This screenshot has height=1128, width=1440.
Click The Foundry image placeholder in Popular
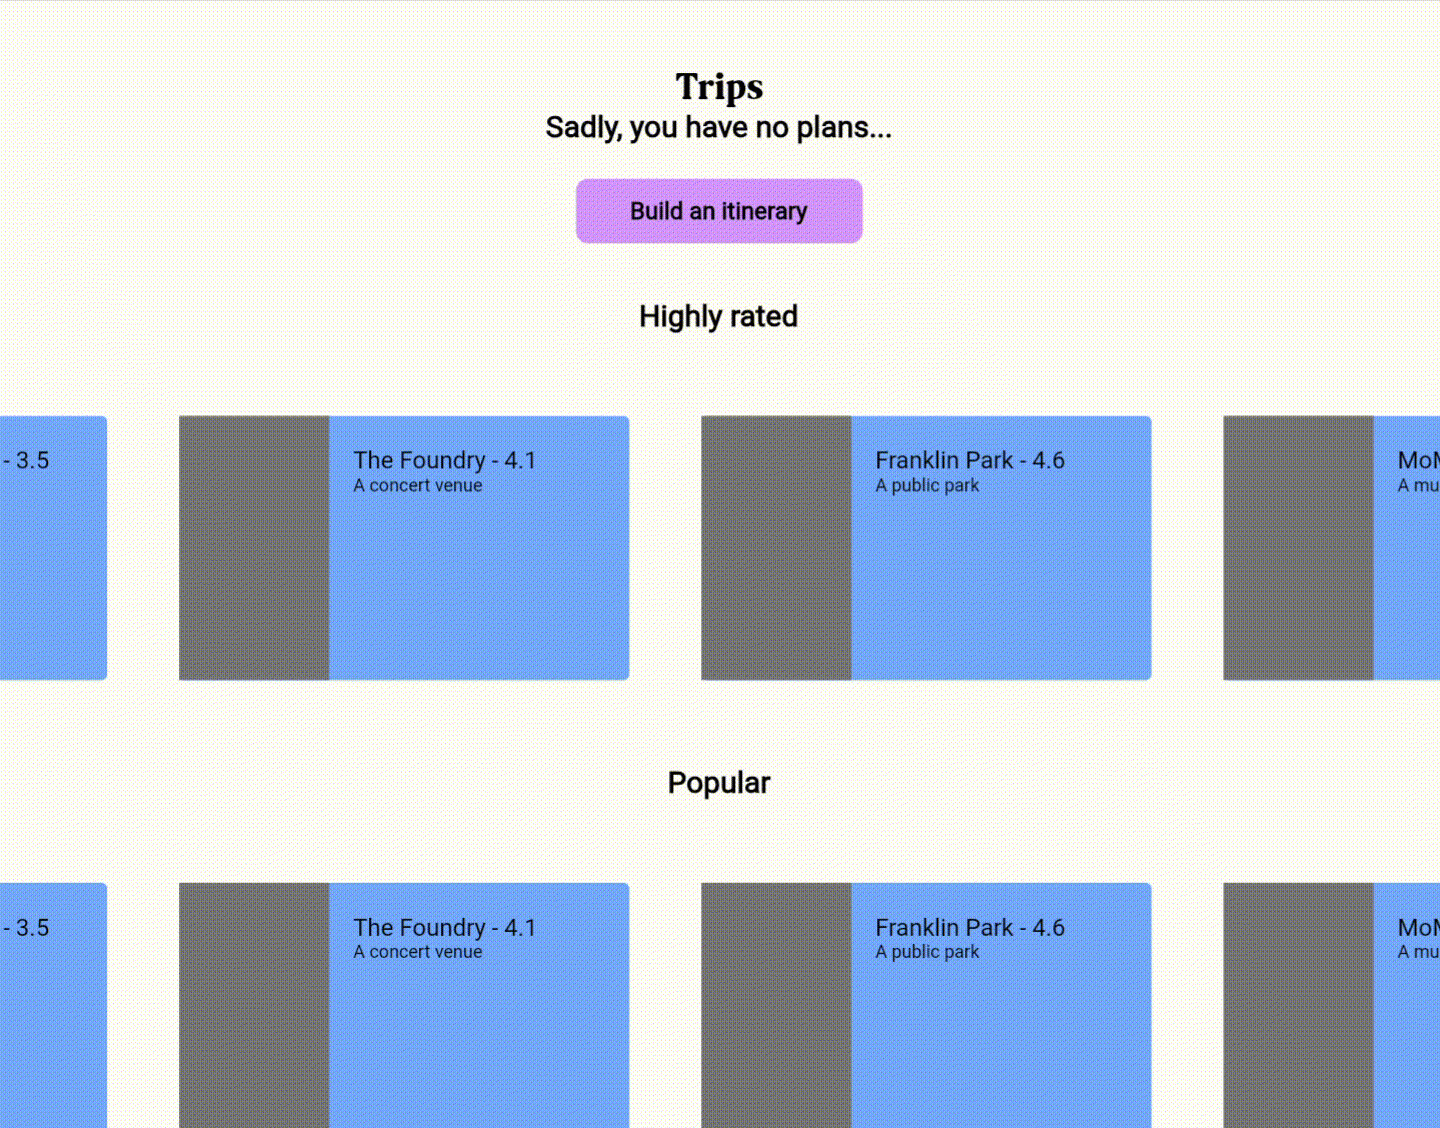254,1005
